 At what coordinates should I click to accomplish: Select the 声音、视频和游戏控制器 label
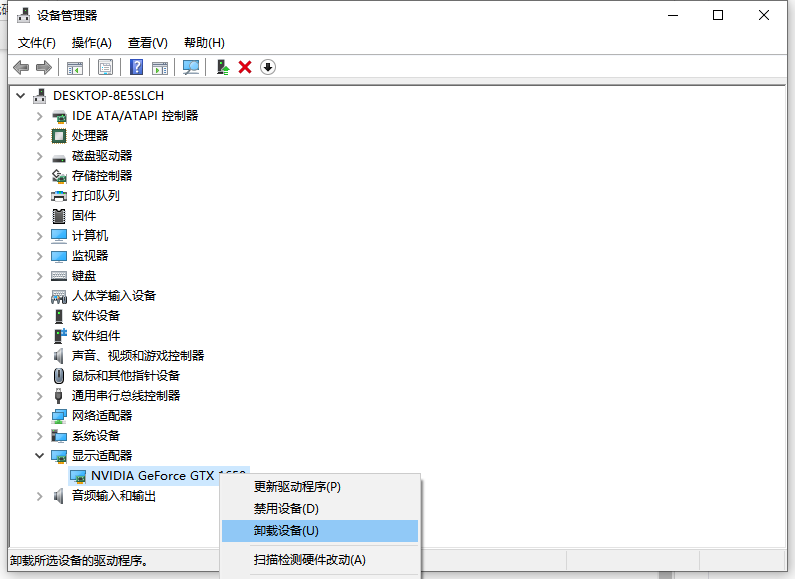[138, 356]
